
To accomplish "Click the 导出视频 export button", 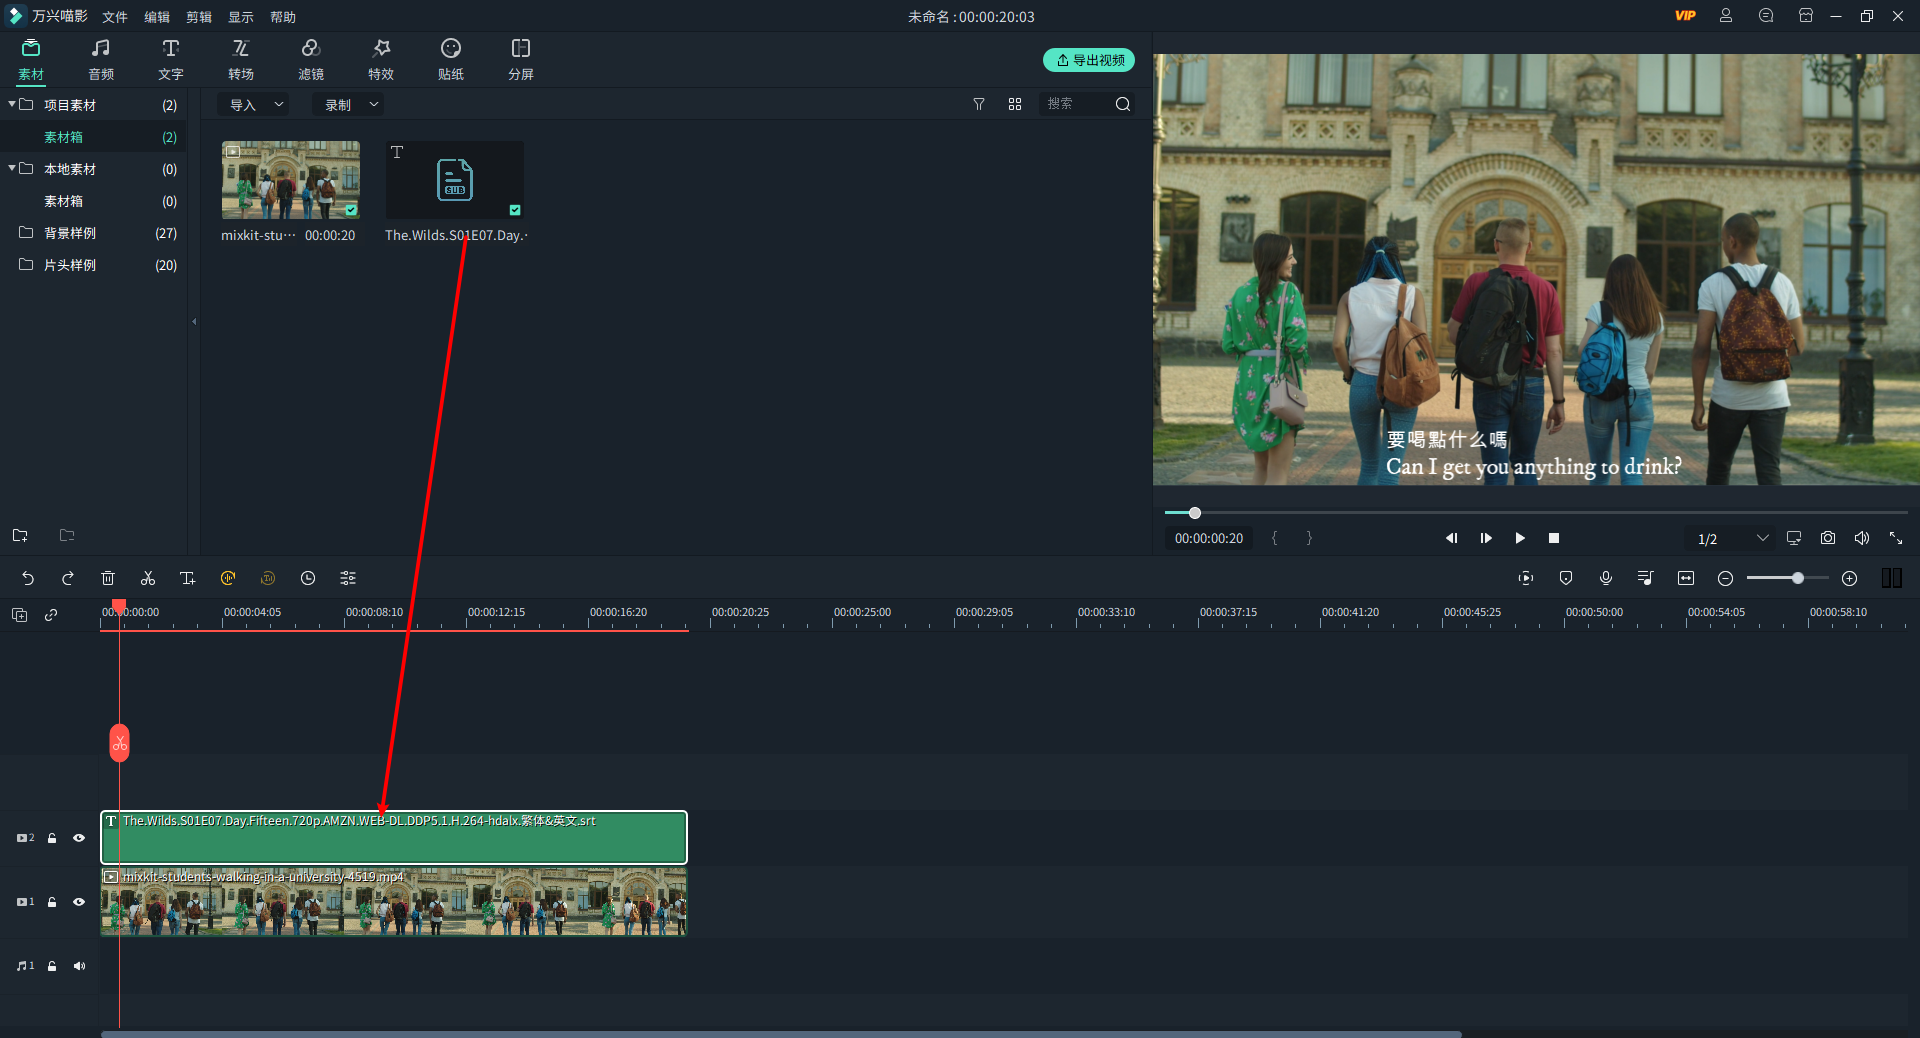I will [1089, 60].
